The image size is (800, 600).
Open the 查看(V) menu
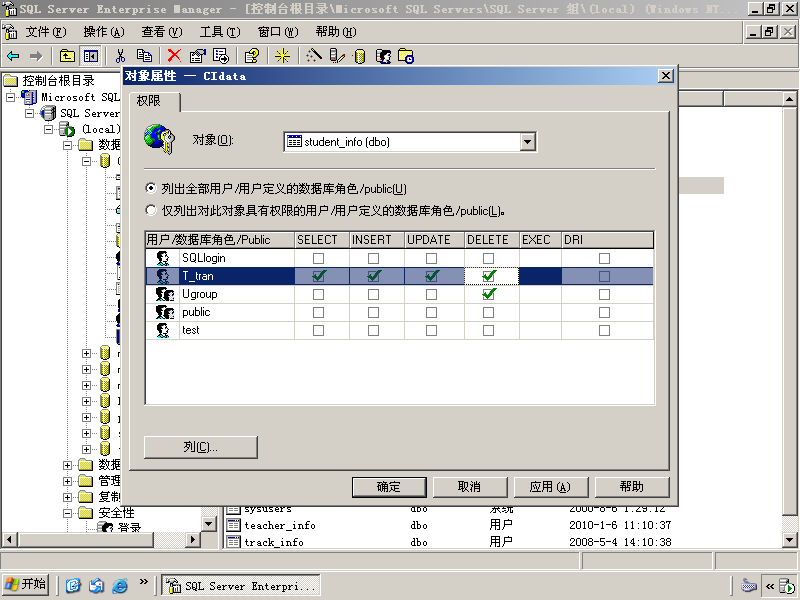coord(162,32)
